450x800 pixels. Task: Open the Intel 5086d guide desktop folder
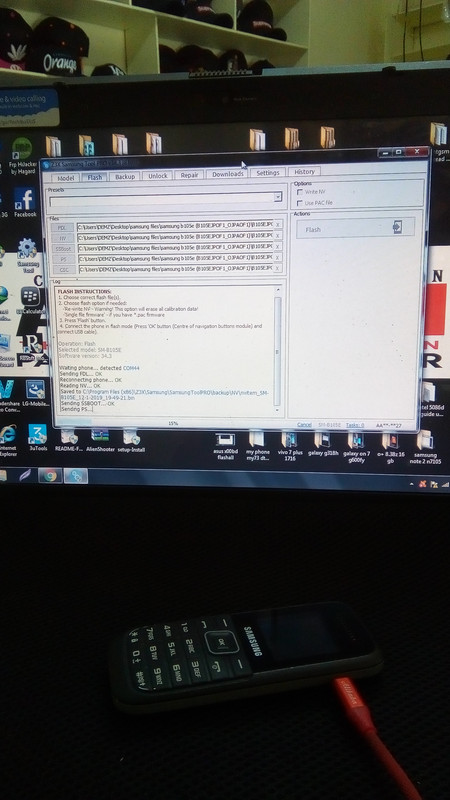[430, 399]
